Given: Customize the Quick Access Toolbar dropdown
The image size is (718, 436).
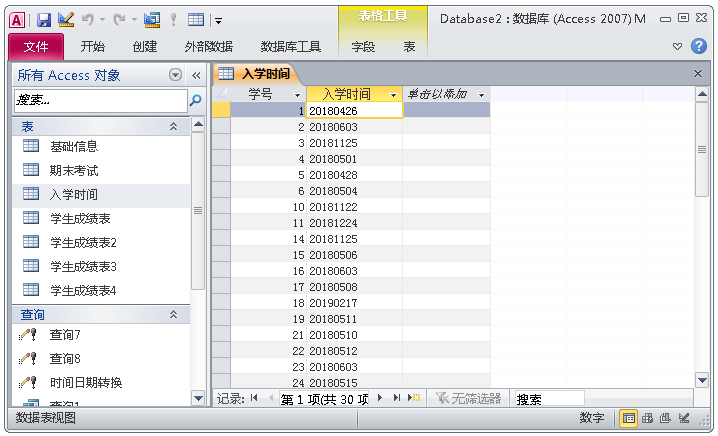Looking at the screenshot, I should [218, 21].
